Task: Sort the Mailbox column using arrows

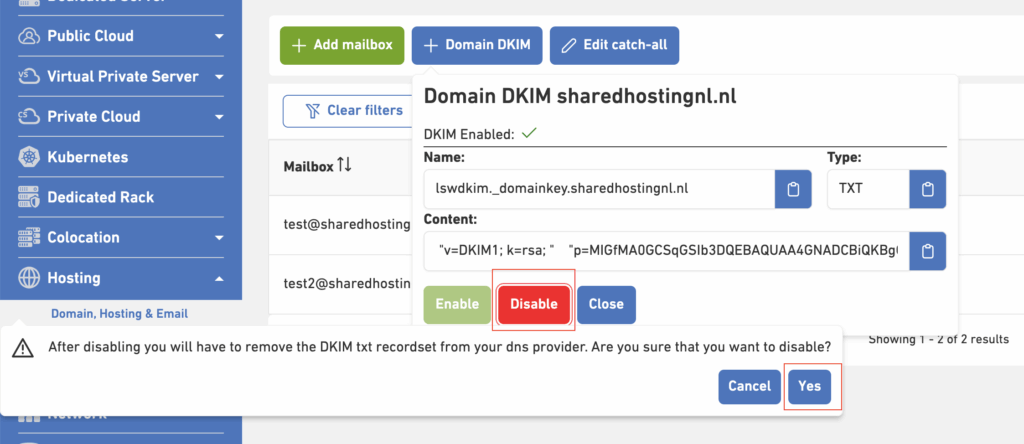Action: point(344,164)
